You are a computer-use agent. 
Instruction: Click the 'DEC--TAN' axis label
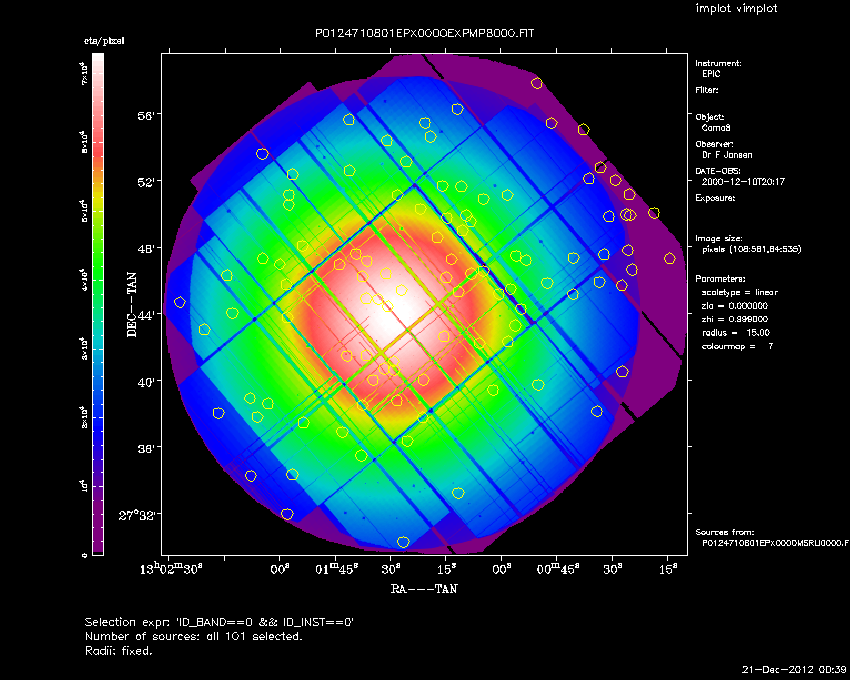click(x=132, y=304)
